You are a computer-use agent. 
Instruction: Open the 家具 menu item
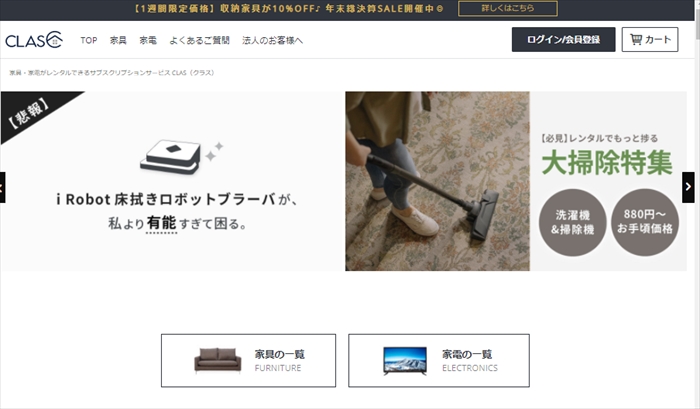[x=118, y=40]
